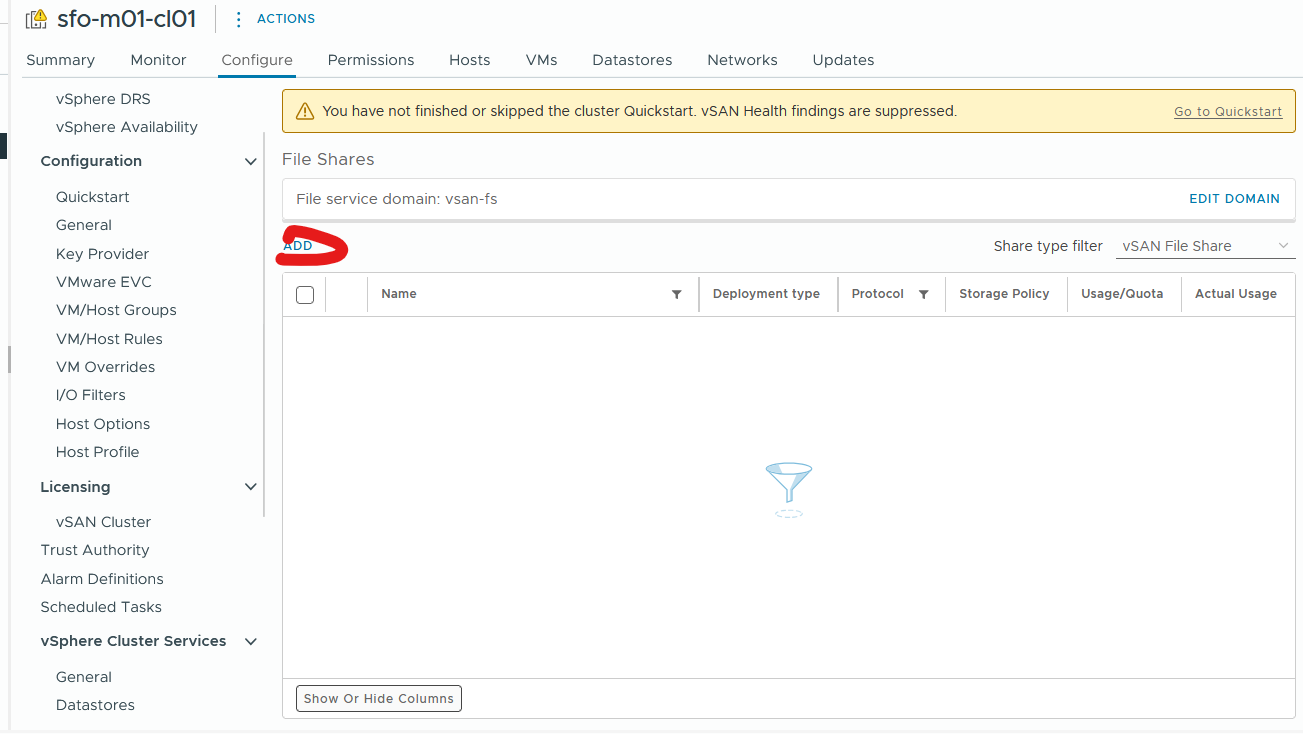Image resolution: width=1303 pixels, height=734 pixels.
Task: Click EDIT DOMAIN button
Action: click(x=1234, y=199)
